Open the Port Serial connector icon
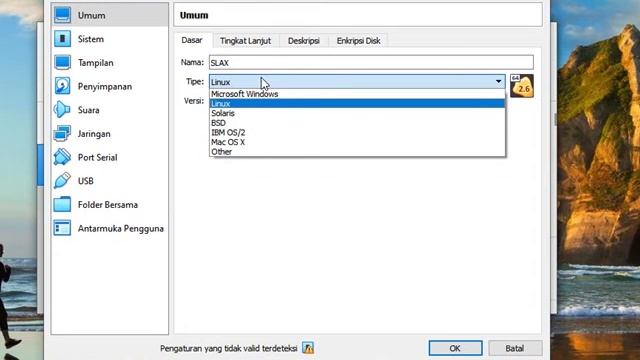Screen dimensions: 640x360 (x=62, y=157)
